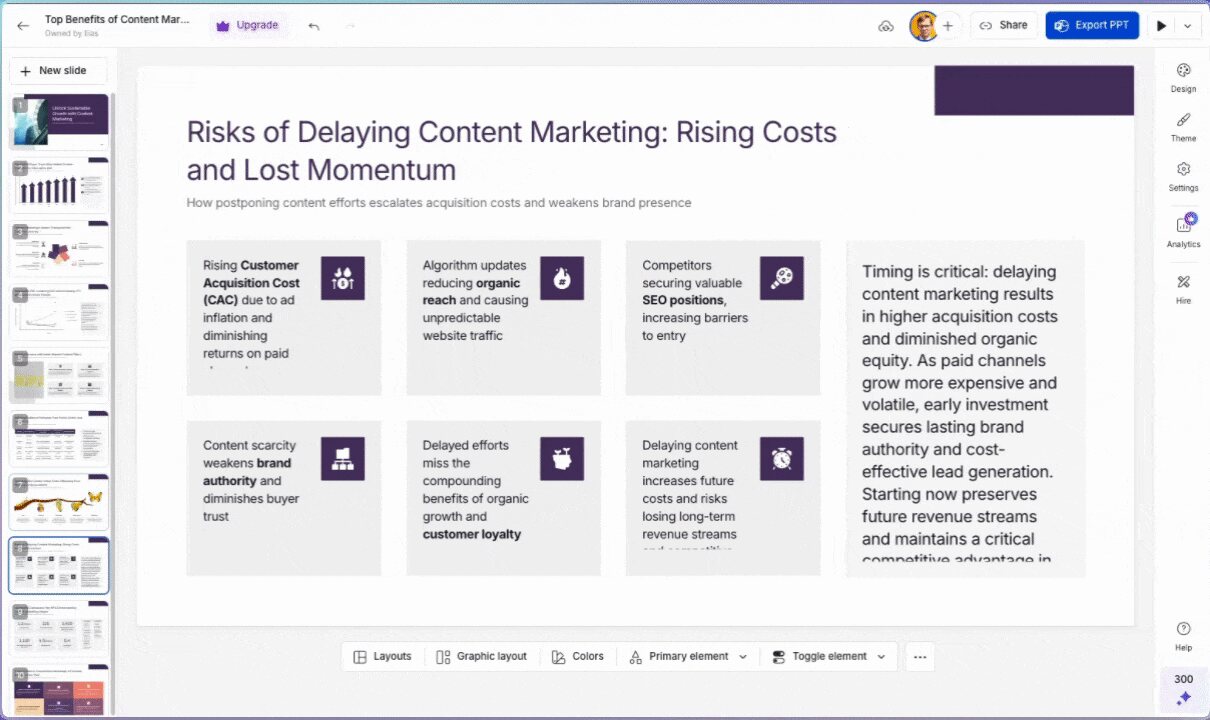Add collaborator with plus icon

(x=948, y=26)
